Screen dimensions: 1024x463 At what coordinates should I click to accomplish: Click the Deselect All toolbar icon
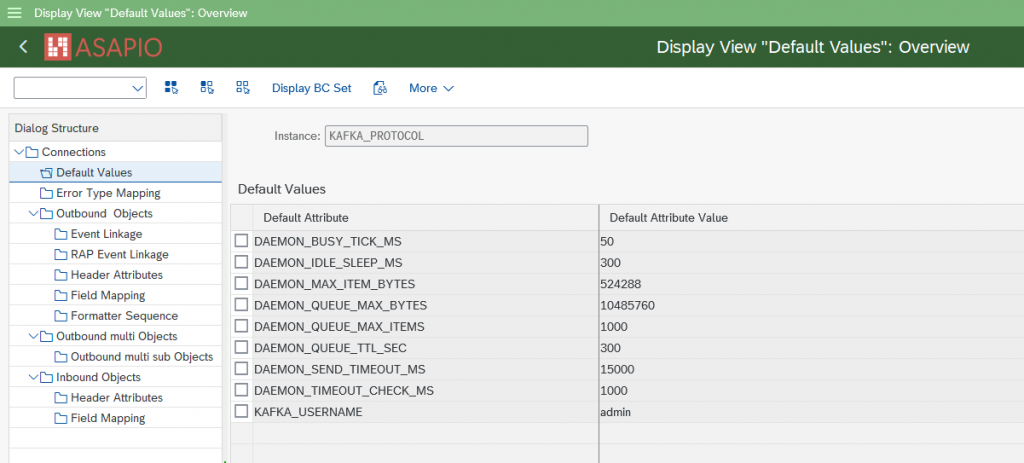242,88
